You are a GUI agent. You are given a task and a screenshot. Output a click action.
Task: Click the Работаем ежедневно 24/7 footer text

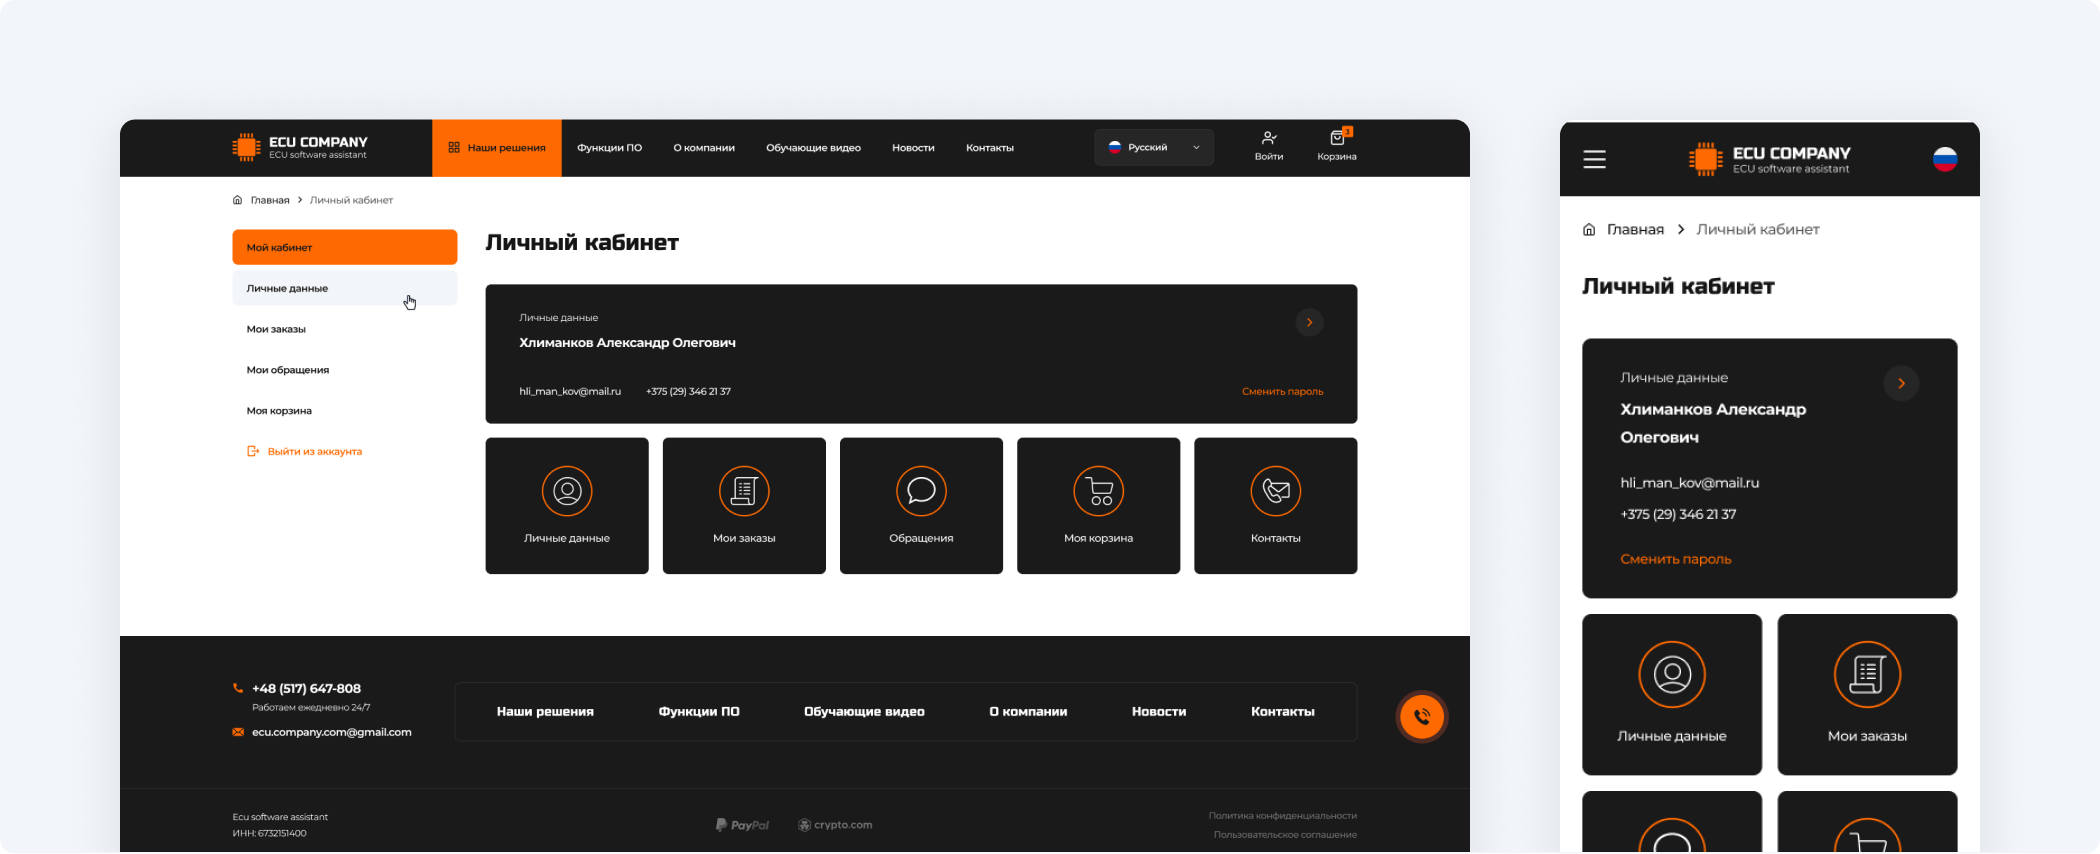click(311, 708)
